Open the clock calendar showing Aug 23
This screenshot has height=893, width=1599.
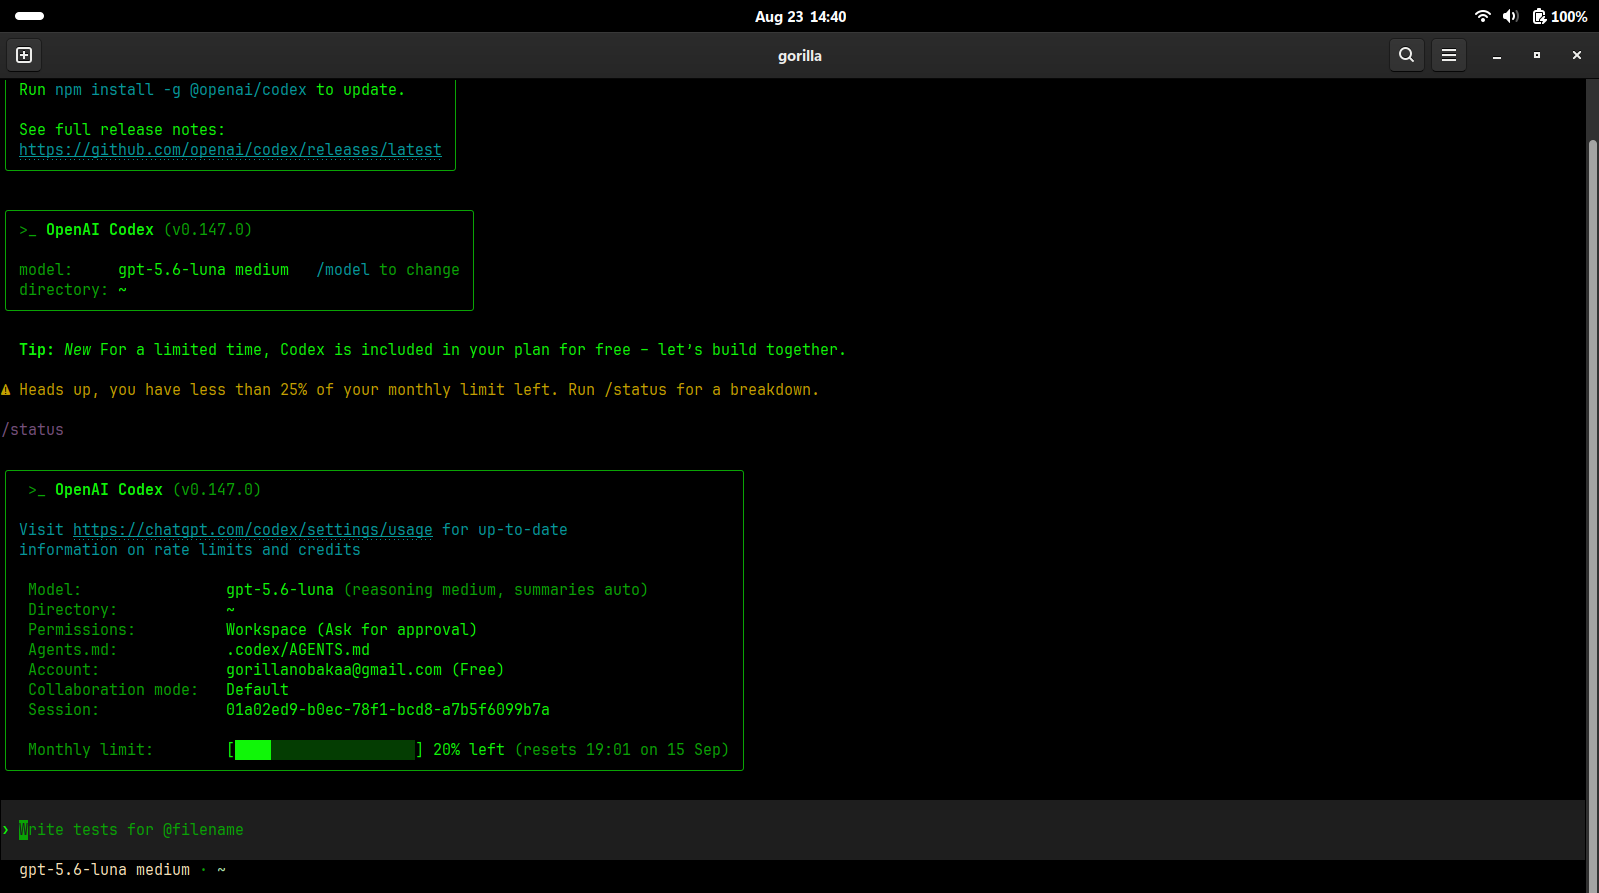(x=800, y=16)
